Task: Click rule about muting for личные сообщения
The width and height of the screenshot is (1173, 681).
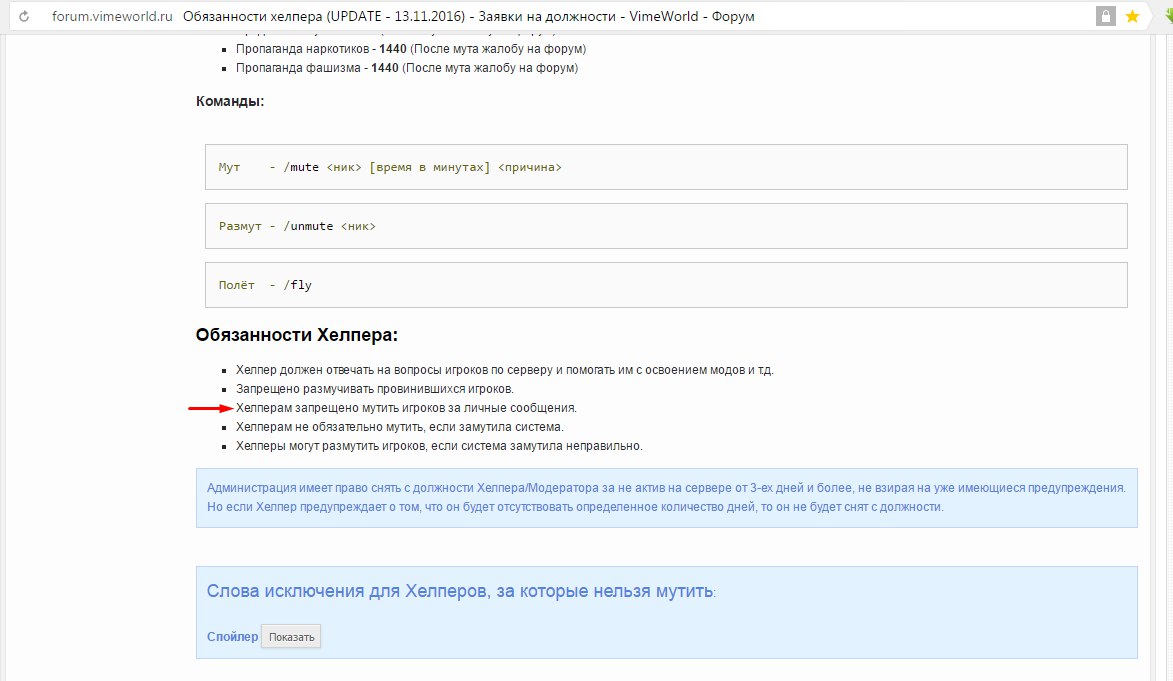Action: pyautogui.click(x=406, y=408)
